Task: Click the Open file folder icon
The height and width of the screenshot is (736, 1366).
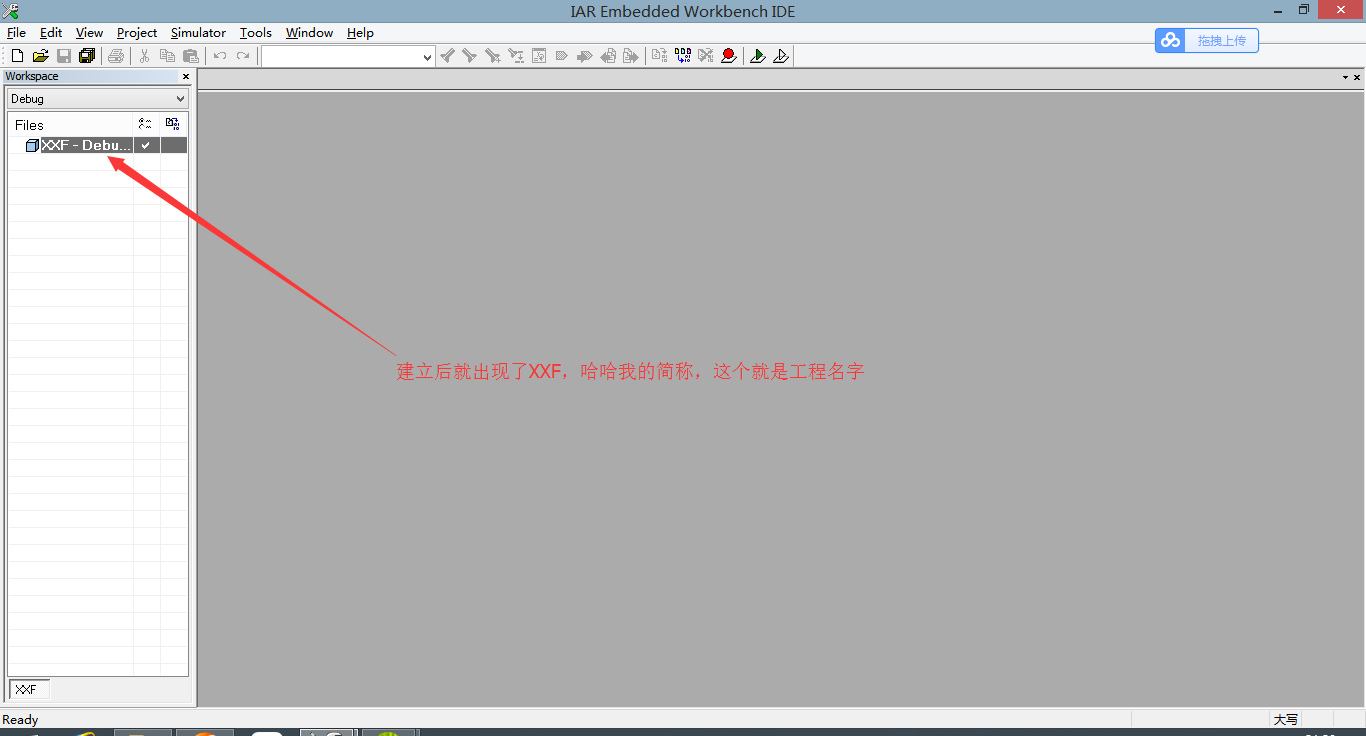Action: tap(41, 56)
